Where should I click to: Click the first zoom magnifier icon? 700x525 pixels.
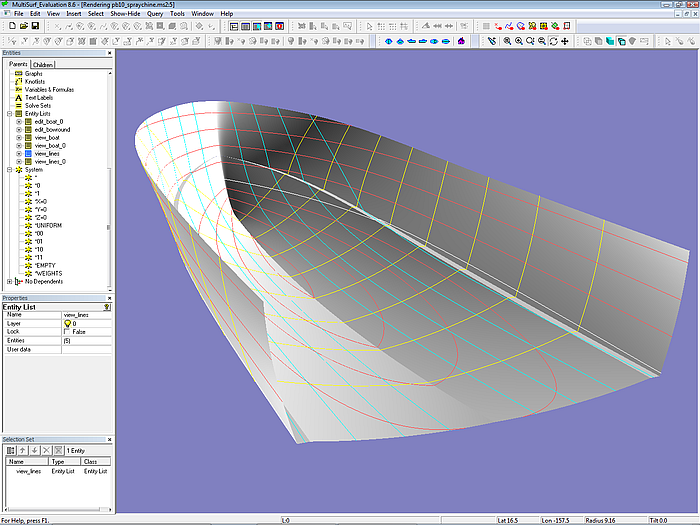507,42
